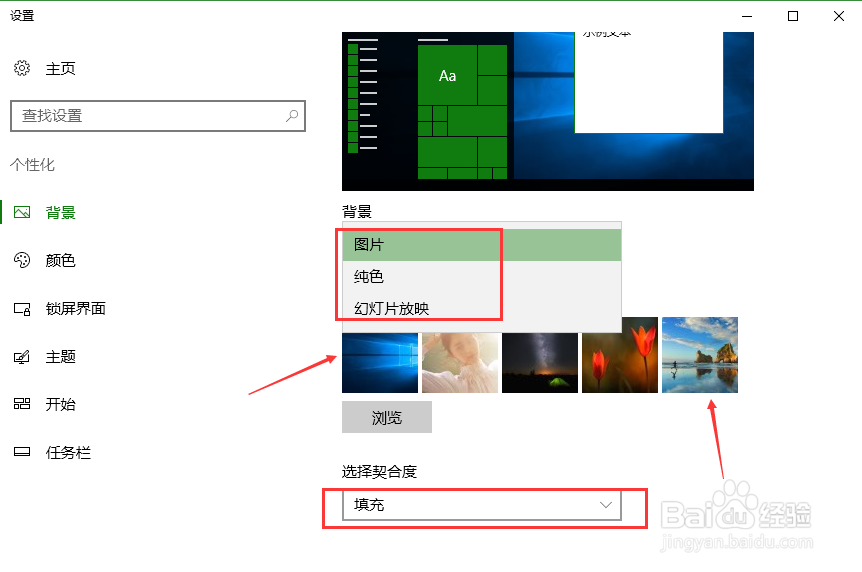The height and width of the screenshot is (572, 862).
Task: Open the Home gear icon
Action: tap(22, 68)
